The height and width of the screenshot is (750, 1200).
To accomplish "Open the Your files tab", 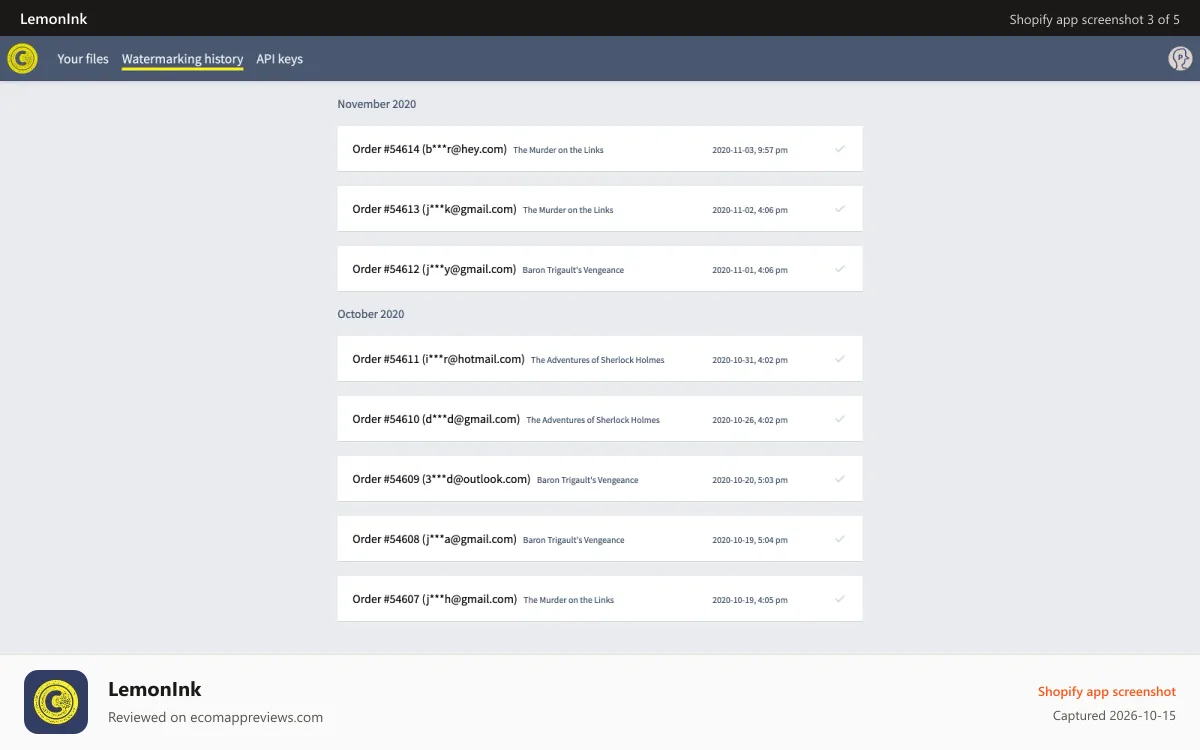I will [83, 59].
